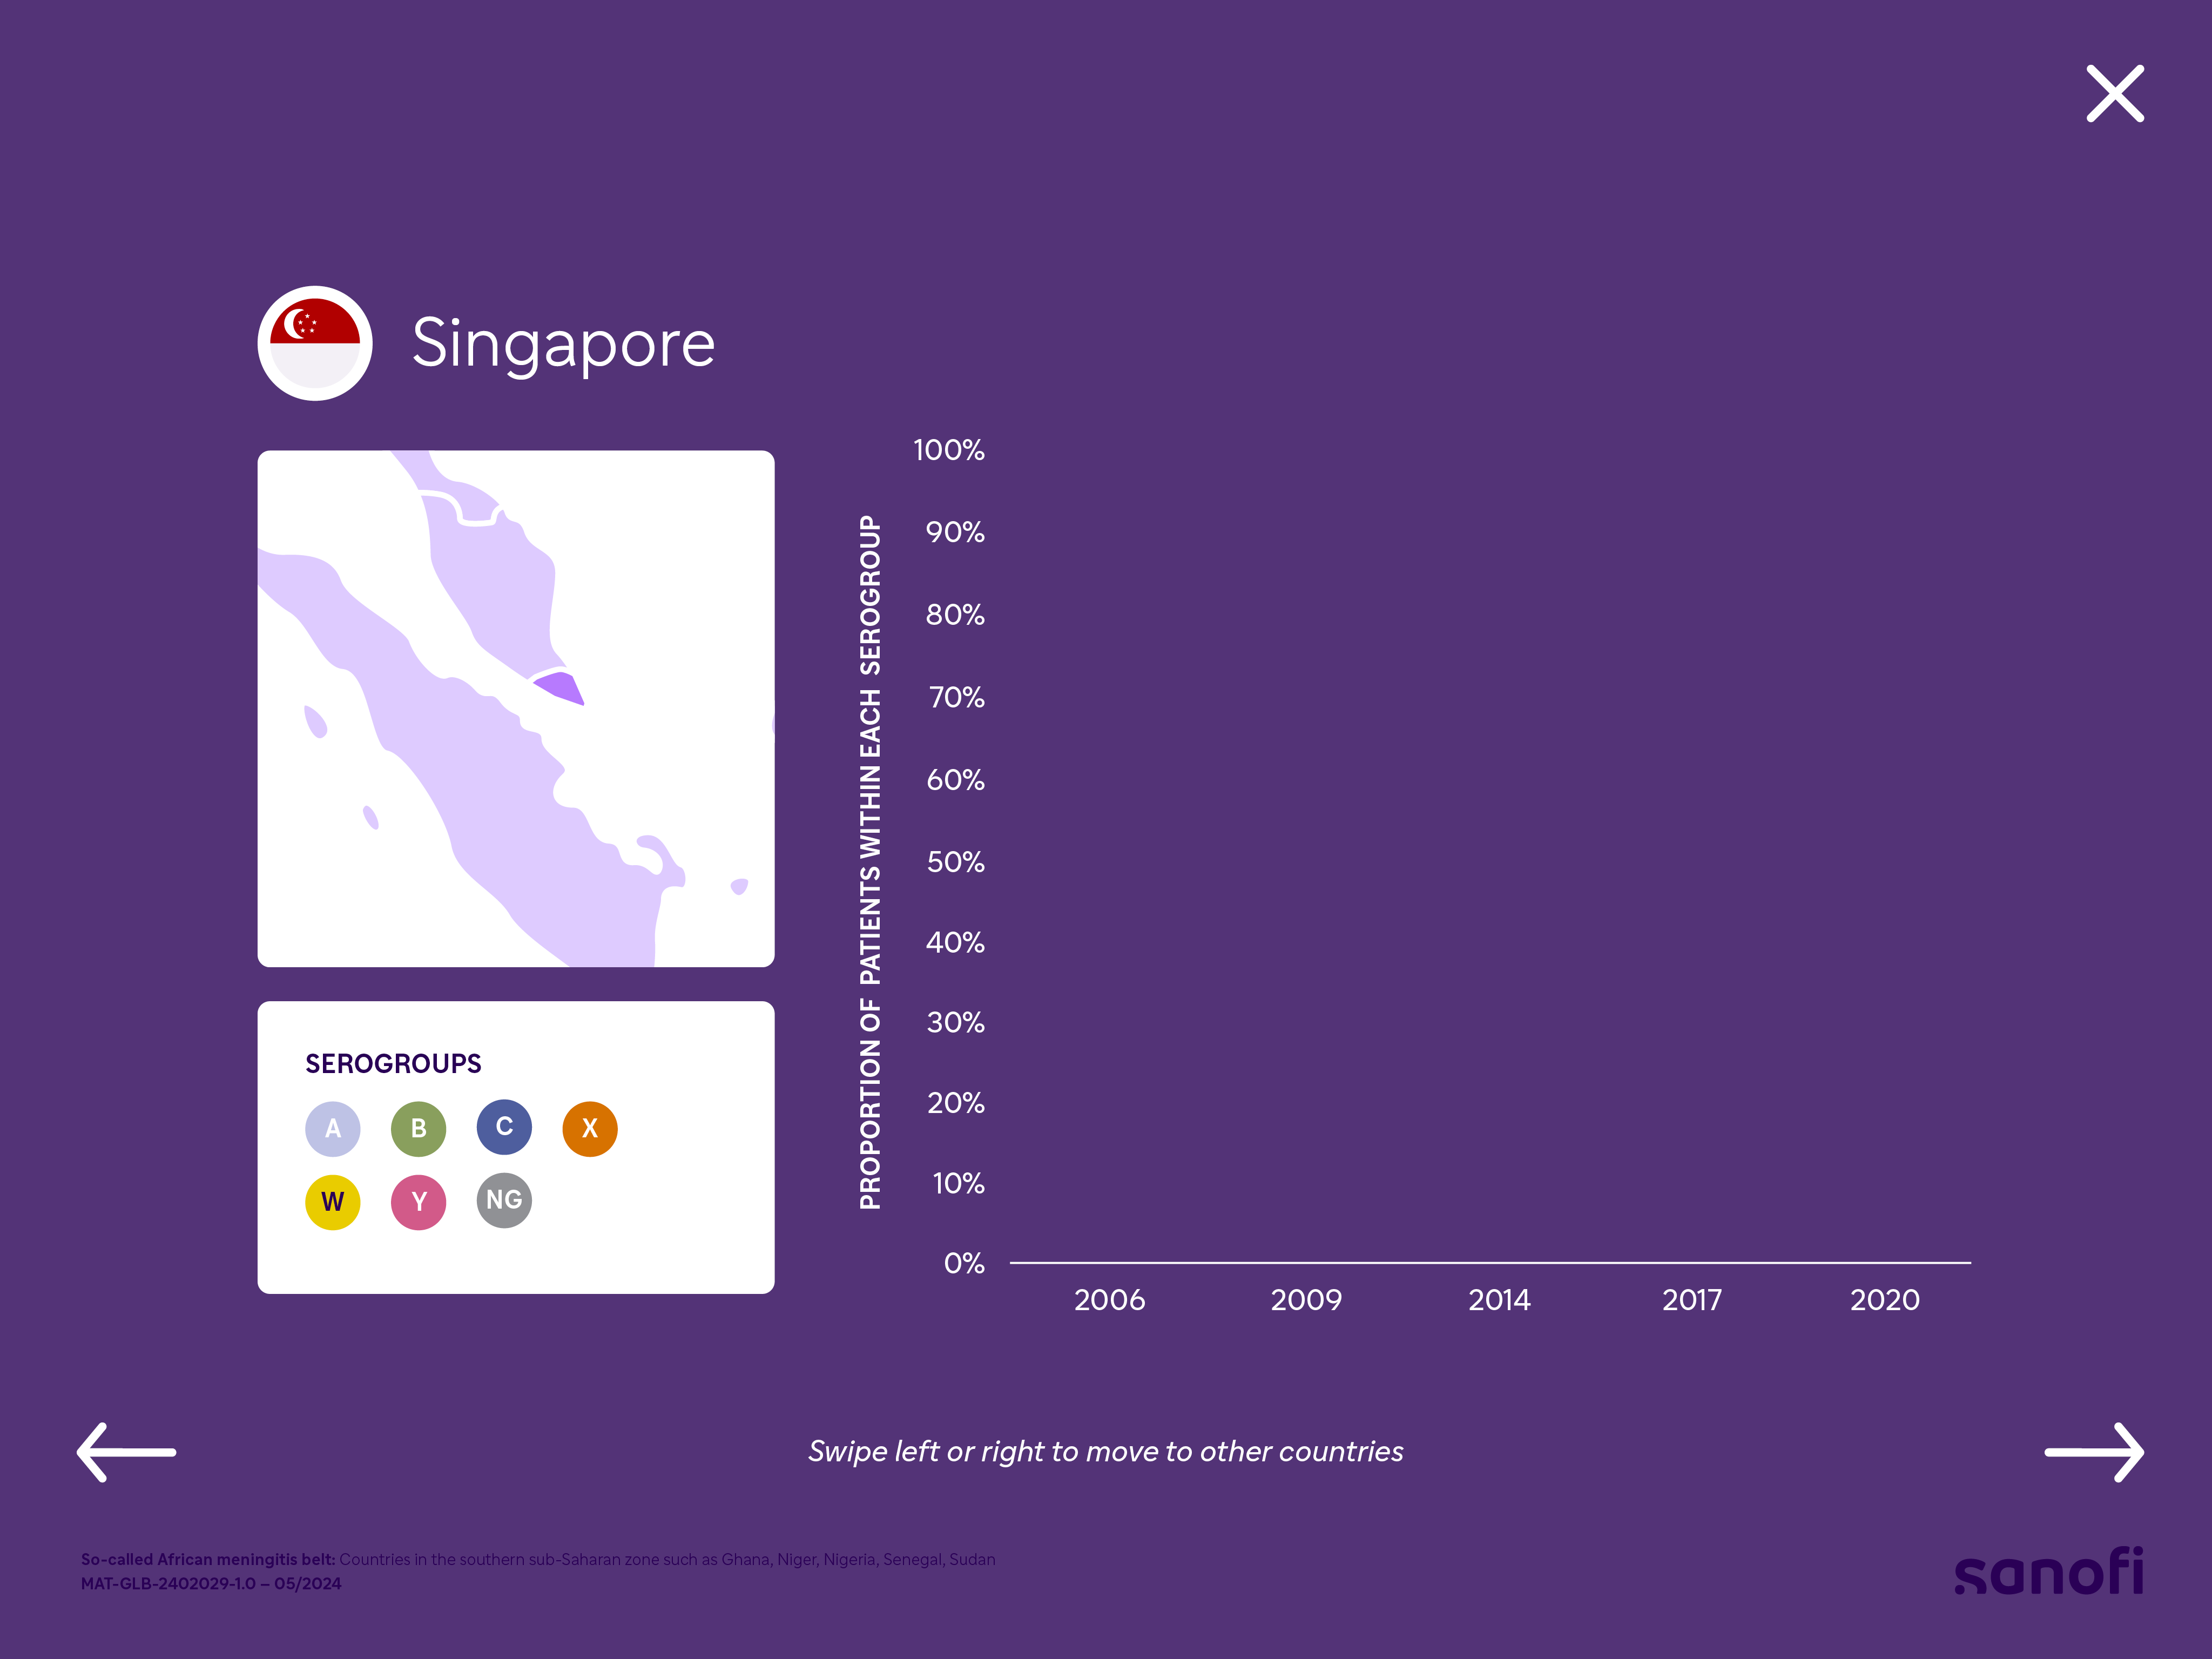Select the yellow W serogroup circle

pyautogui.click(x=333, y=1201)
